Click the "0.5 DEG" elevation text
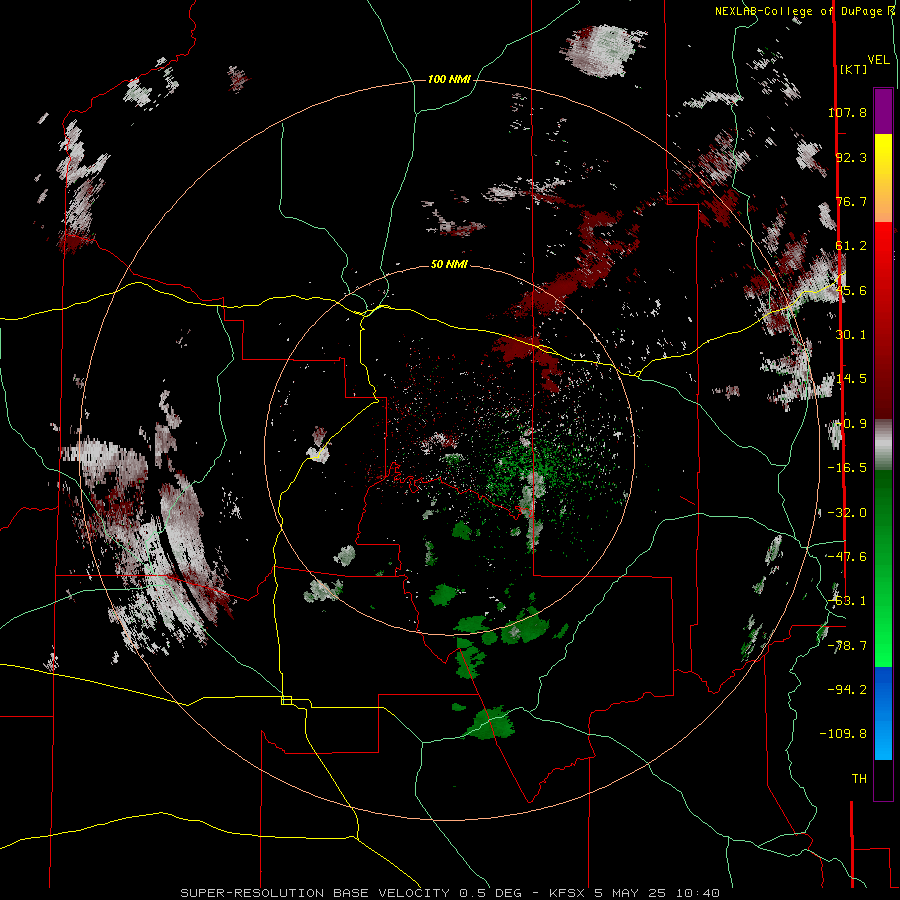This screenshot has width=900, height=900. 490,893
